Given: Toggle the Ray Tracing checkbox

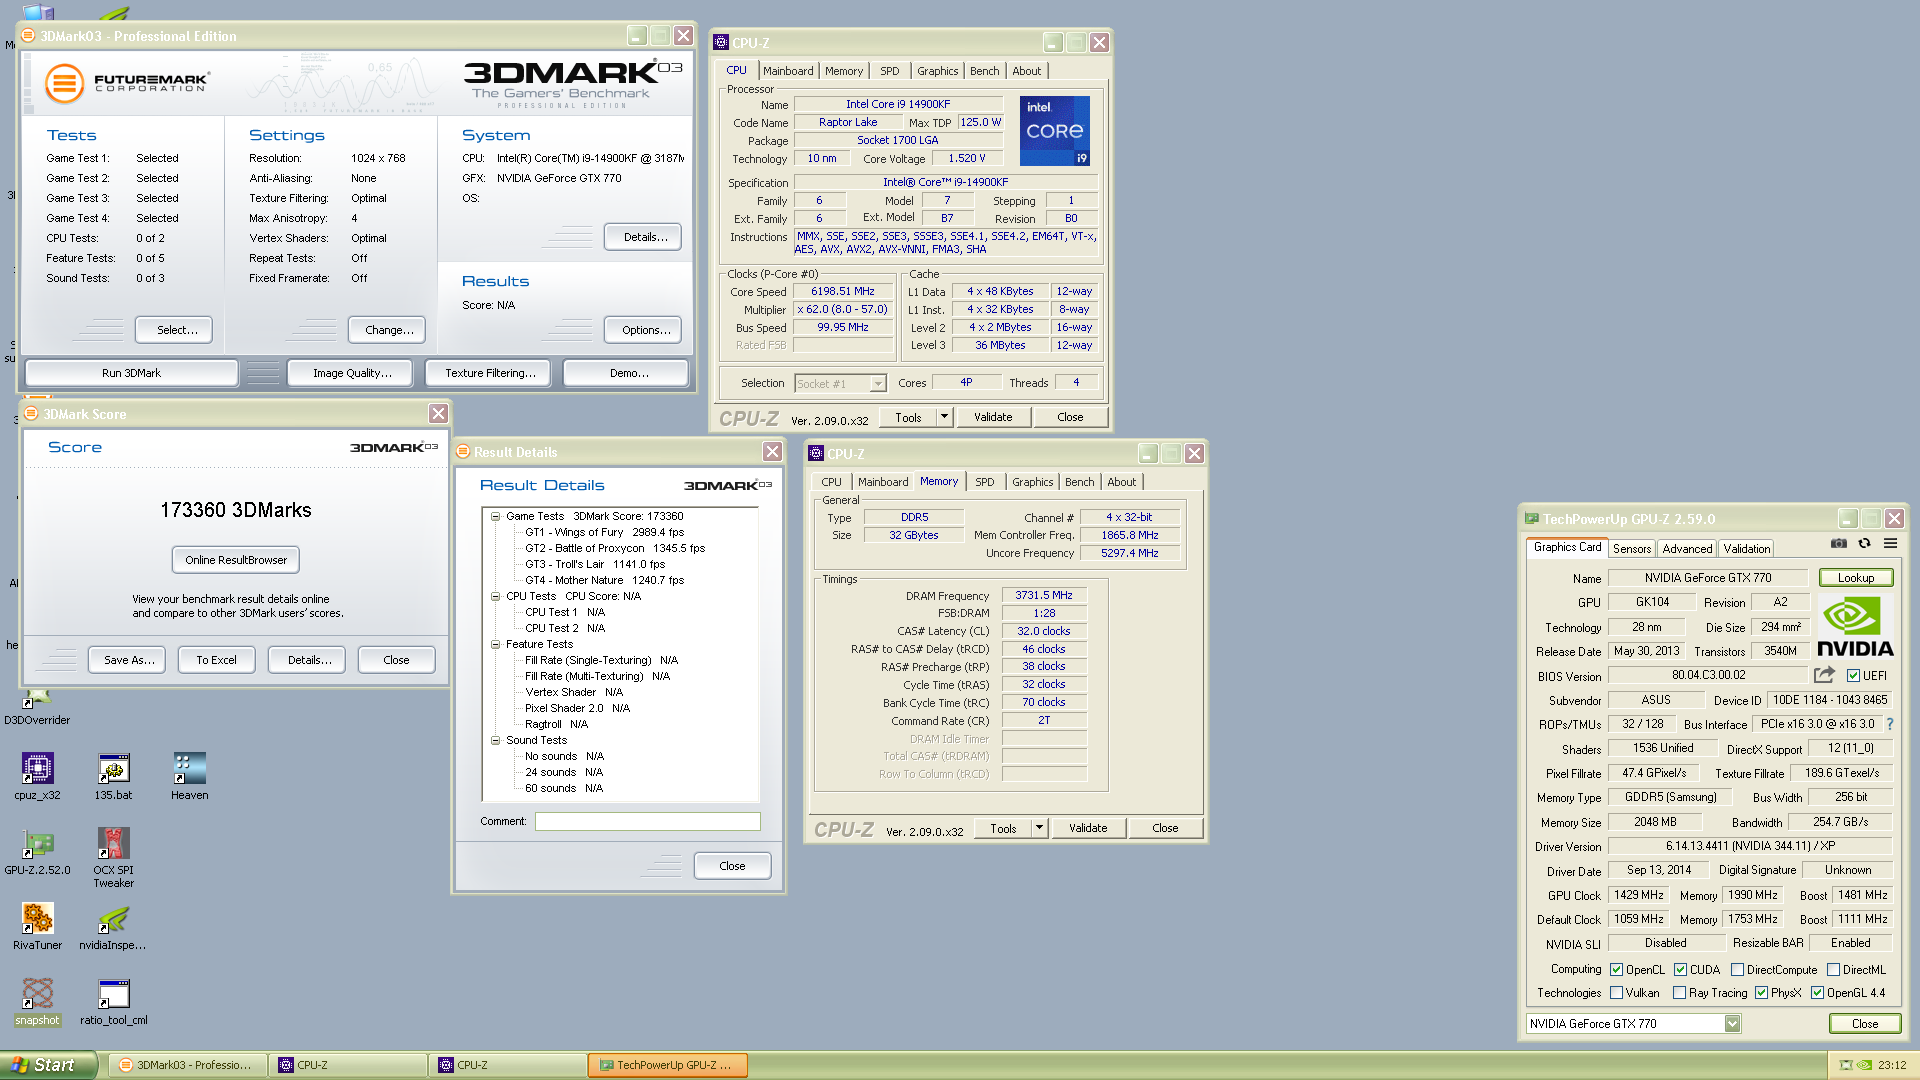Looking at the screenshot, I should click(1679, 993).
